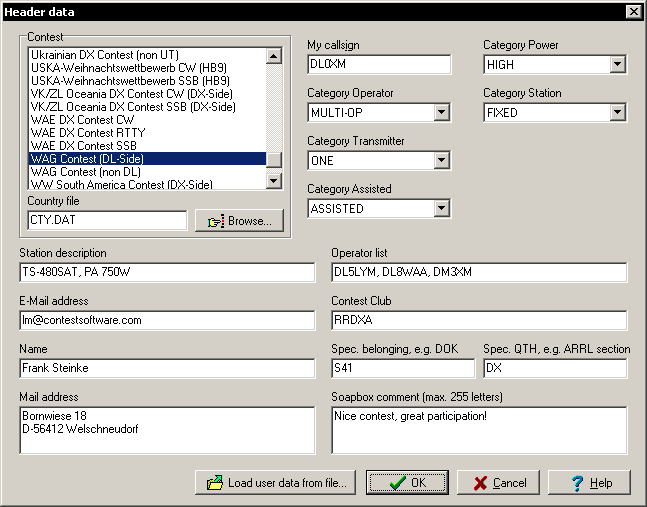Close the Header data dialog

point(633,11)
